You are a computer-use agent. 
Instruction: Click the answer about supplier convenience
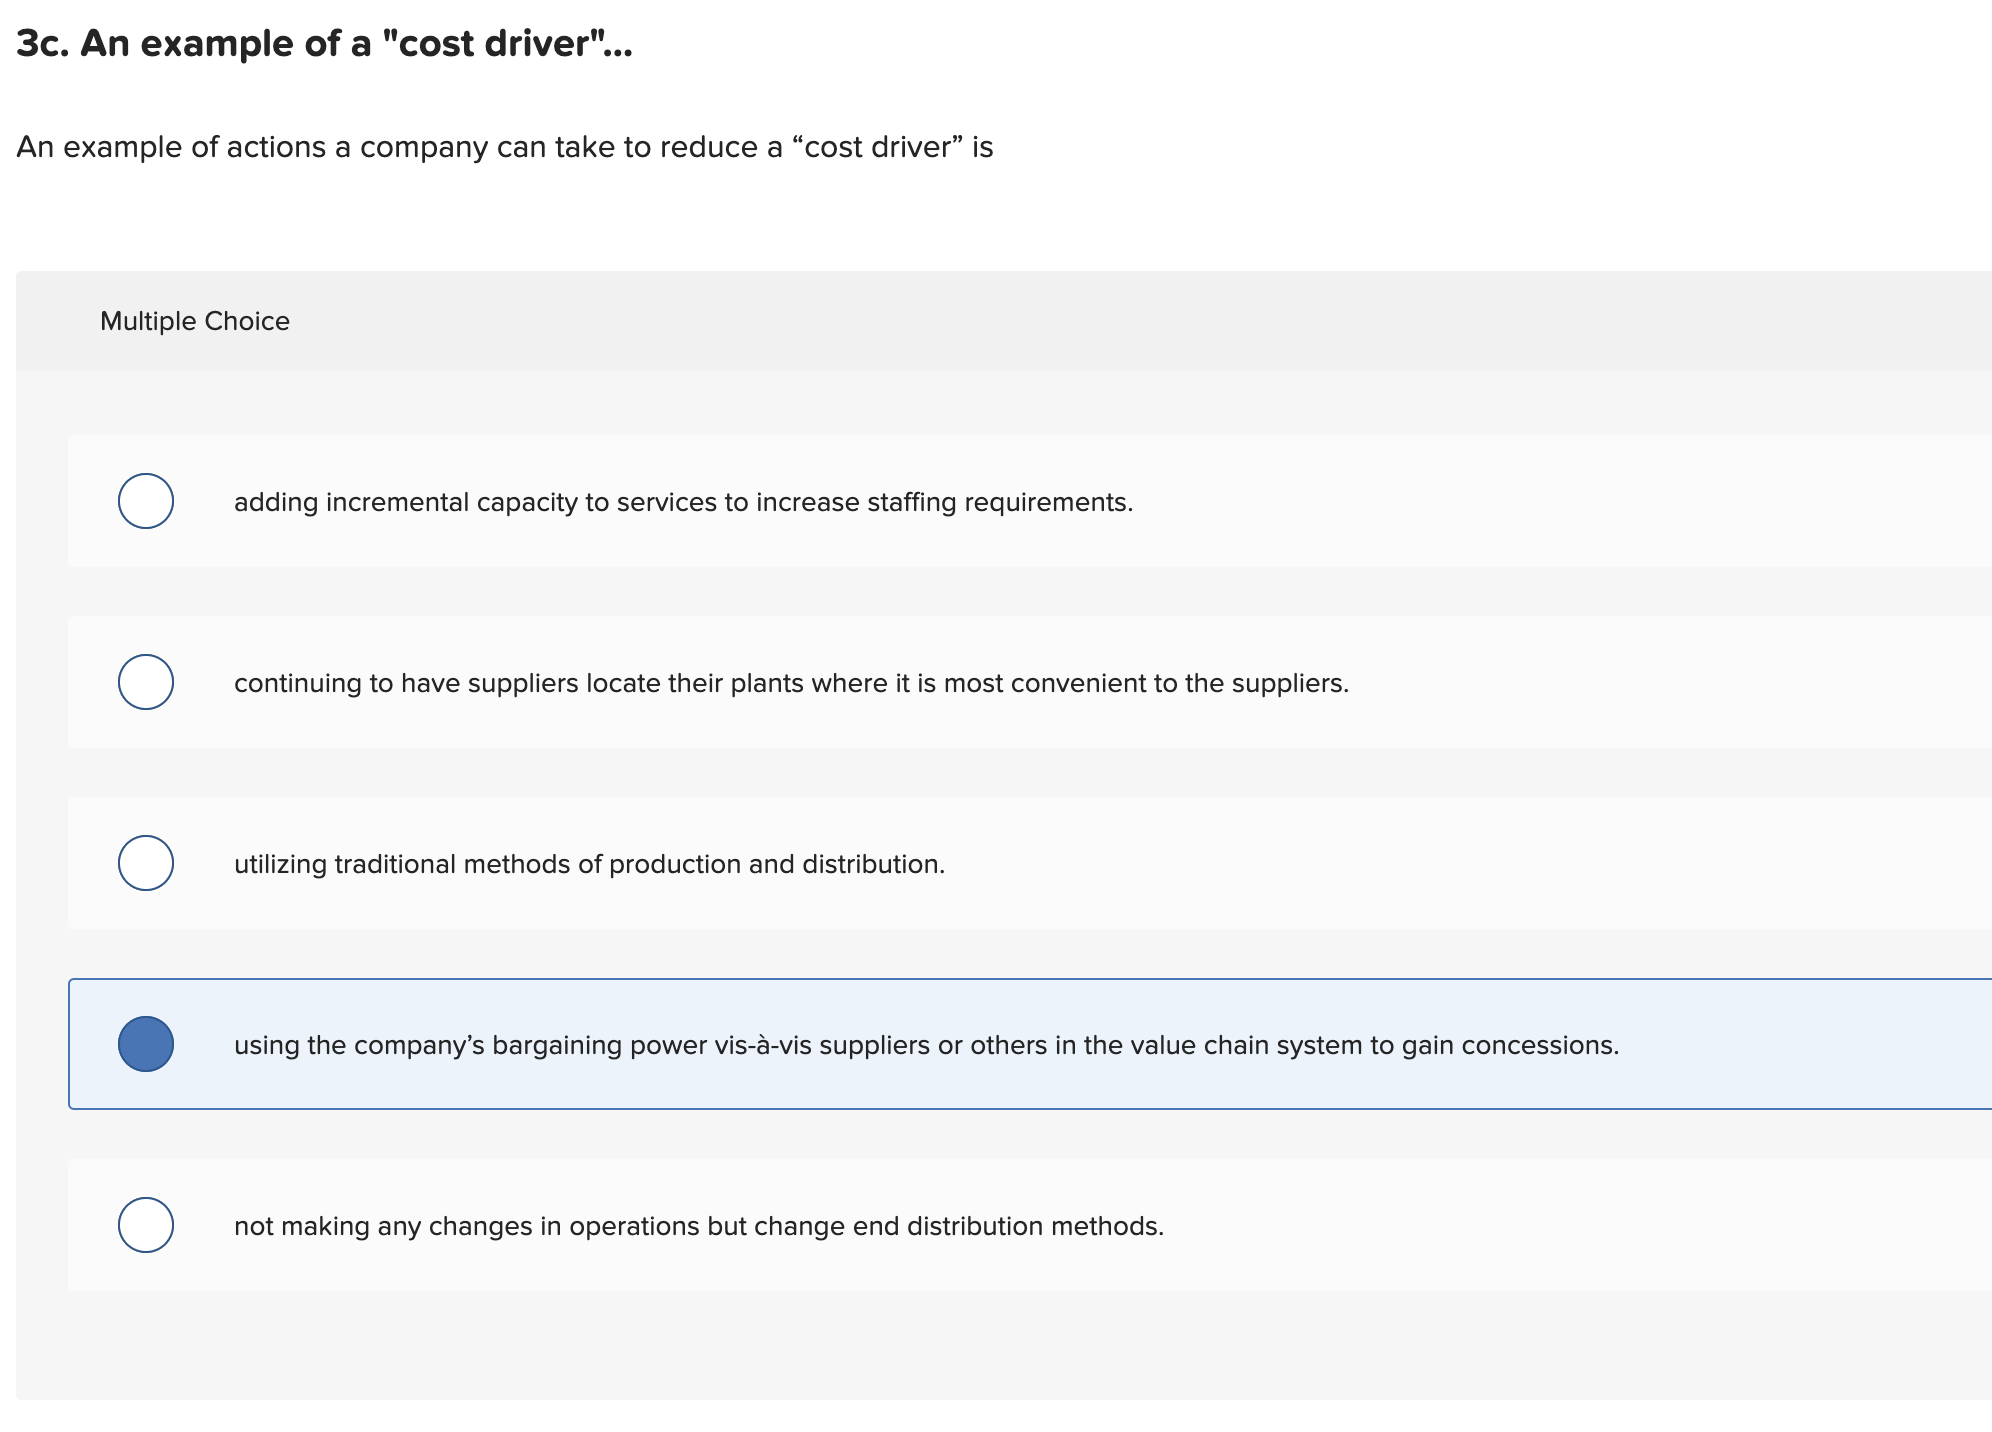791,683
